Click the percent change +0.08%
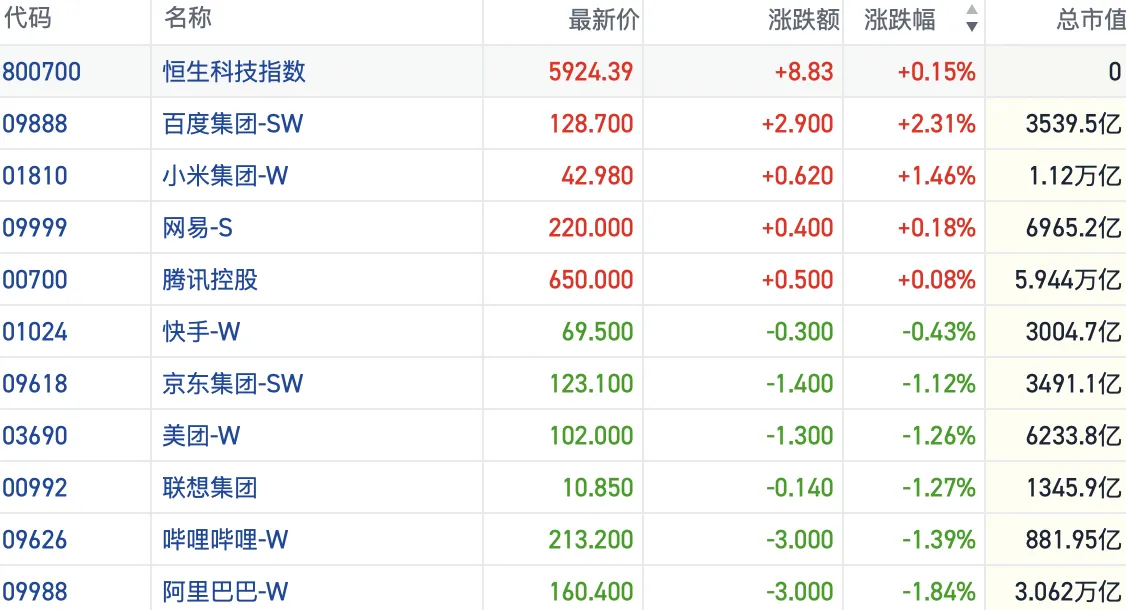1126x610 pixels. (x=936, y=279)
